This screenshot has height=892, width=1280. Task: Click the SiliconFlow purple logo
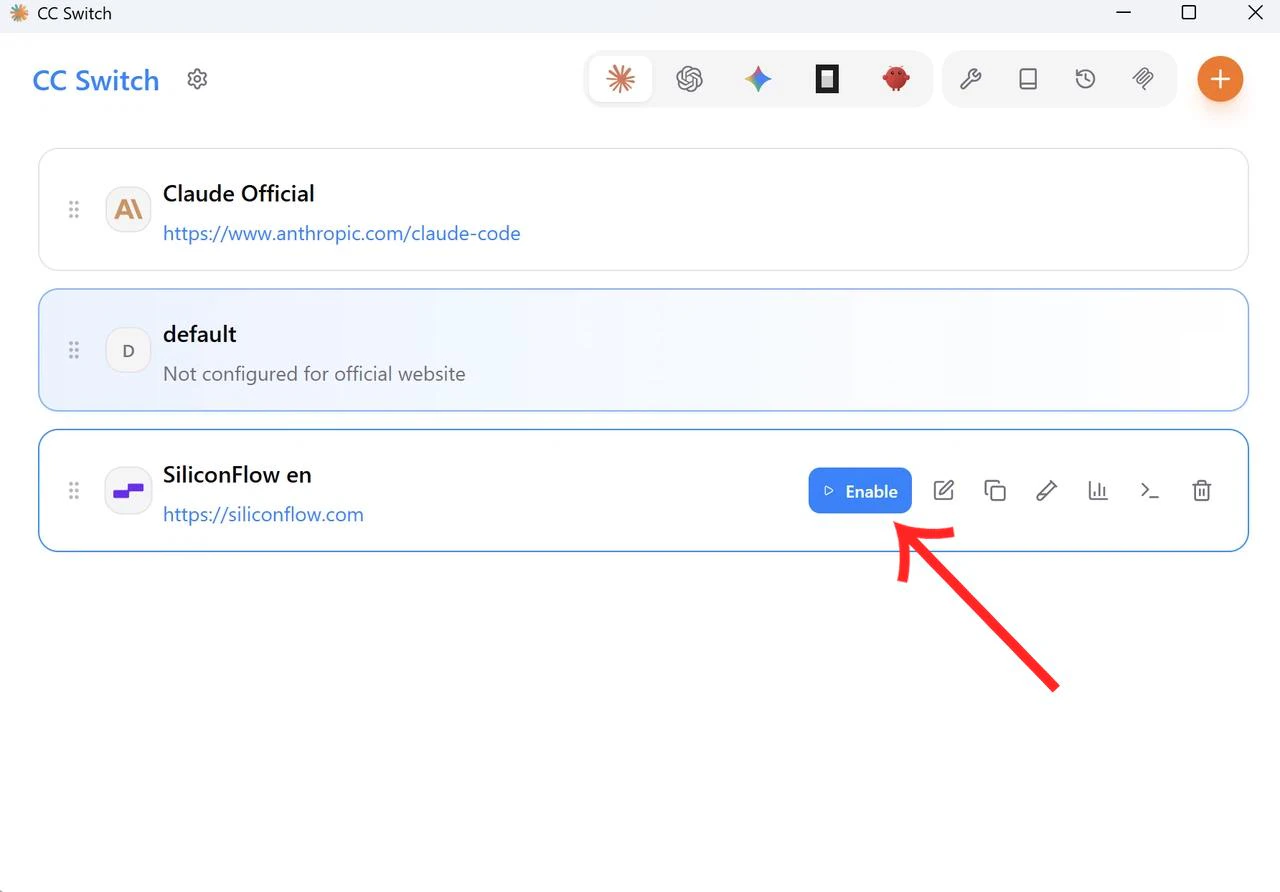[128, 490]
